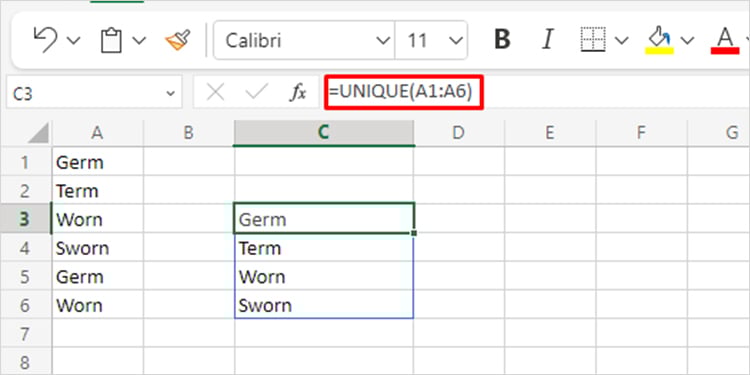
Task: Select all cells via corner triangle
Action: coord(38,133)
